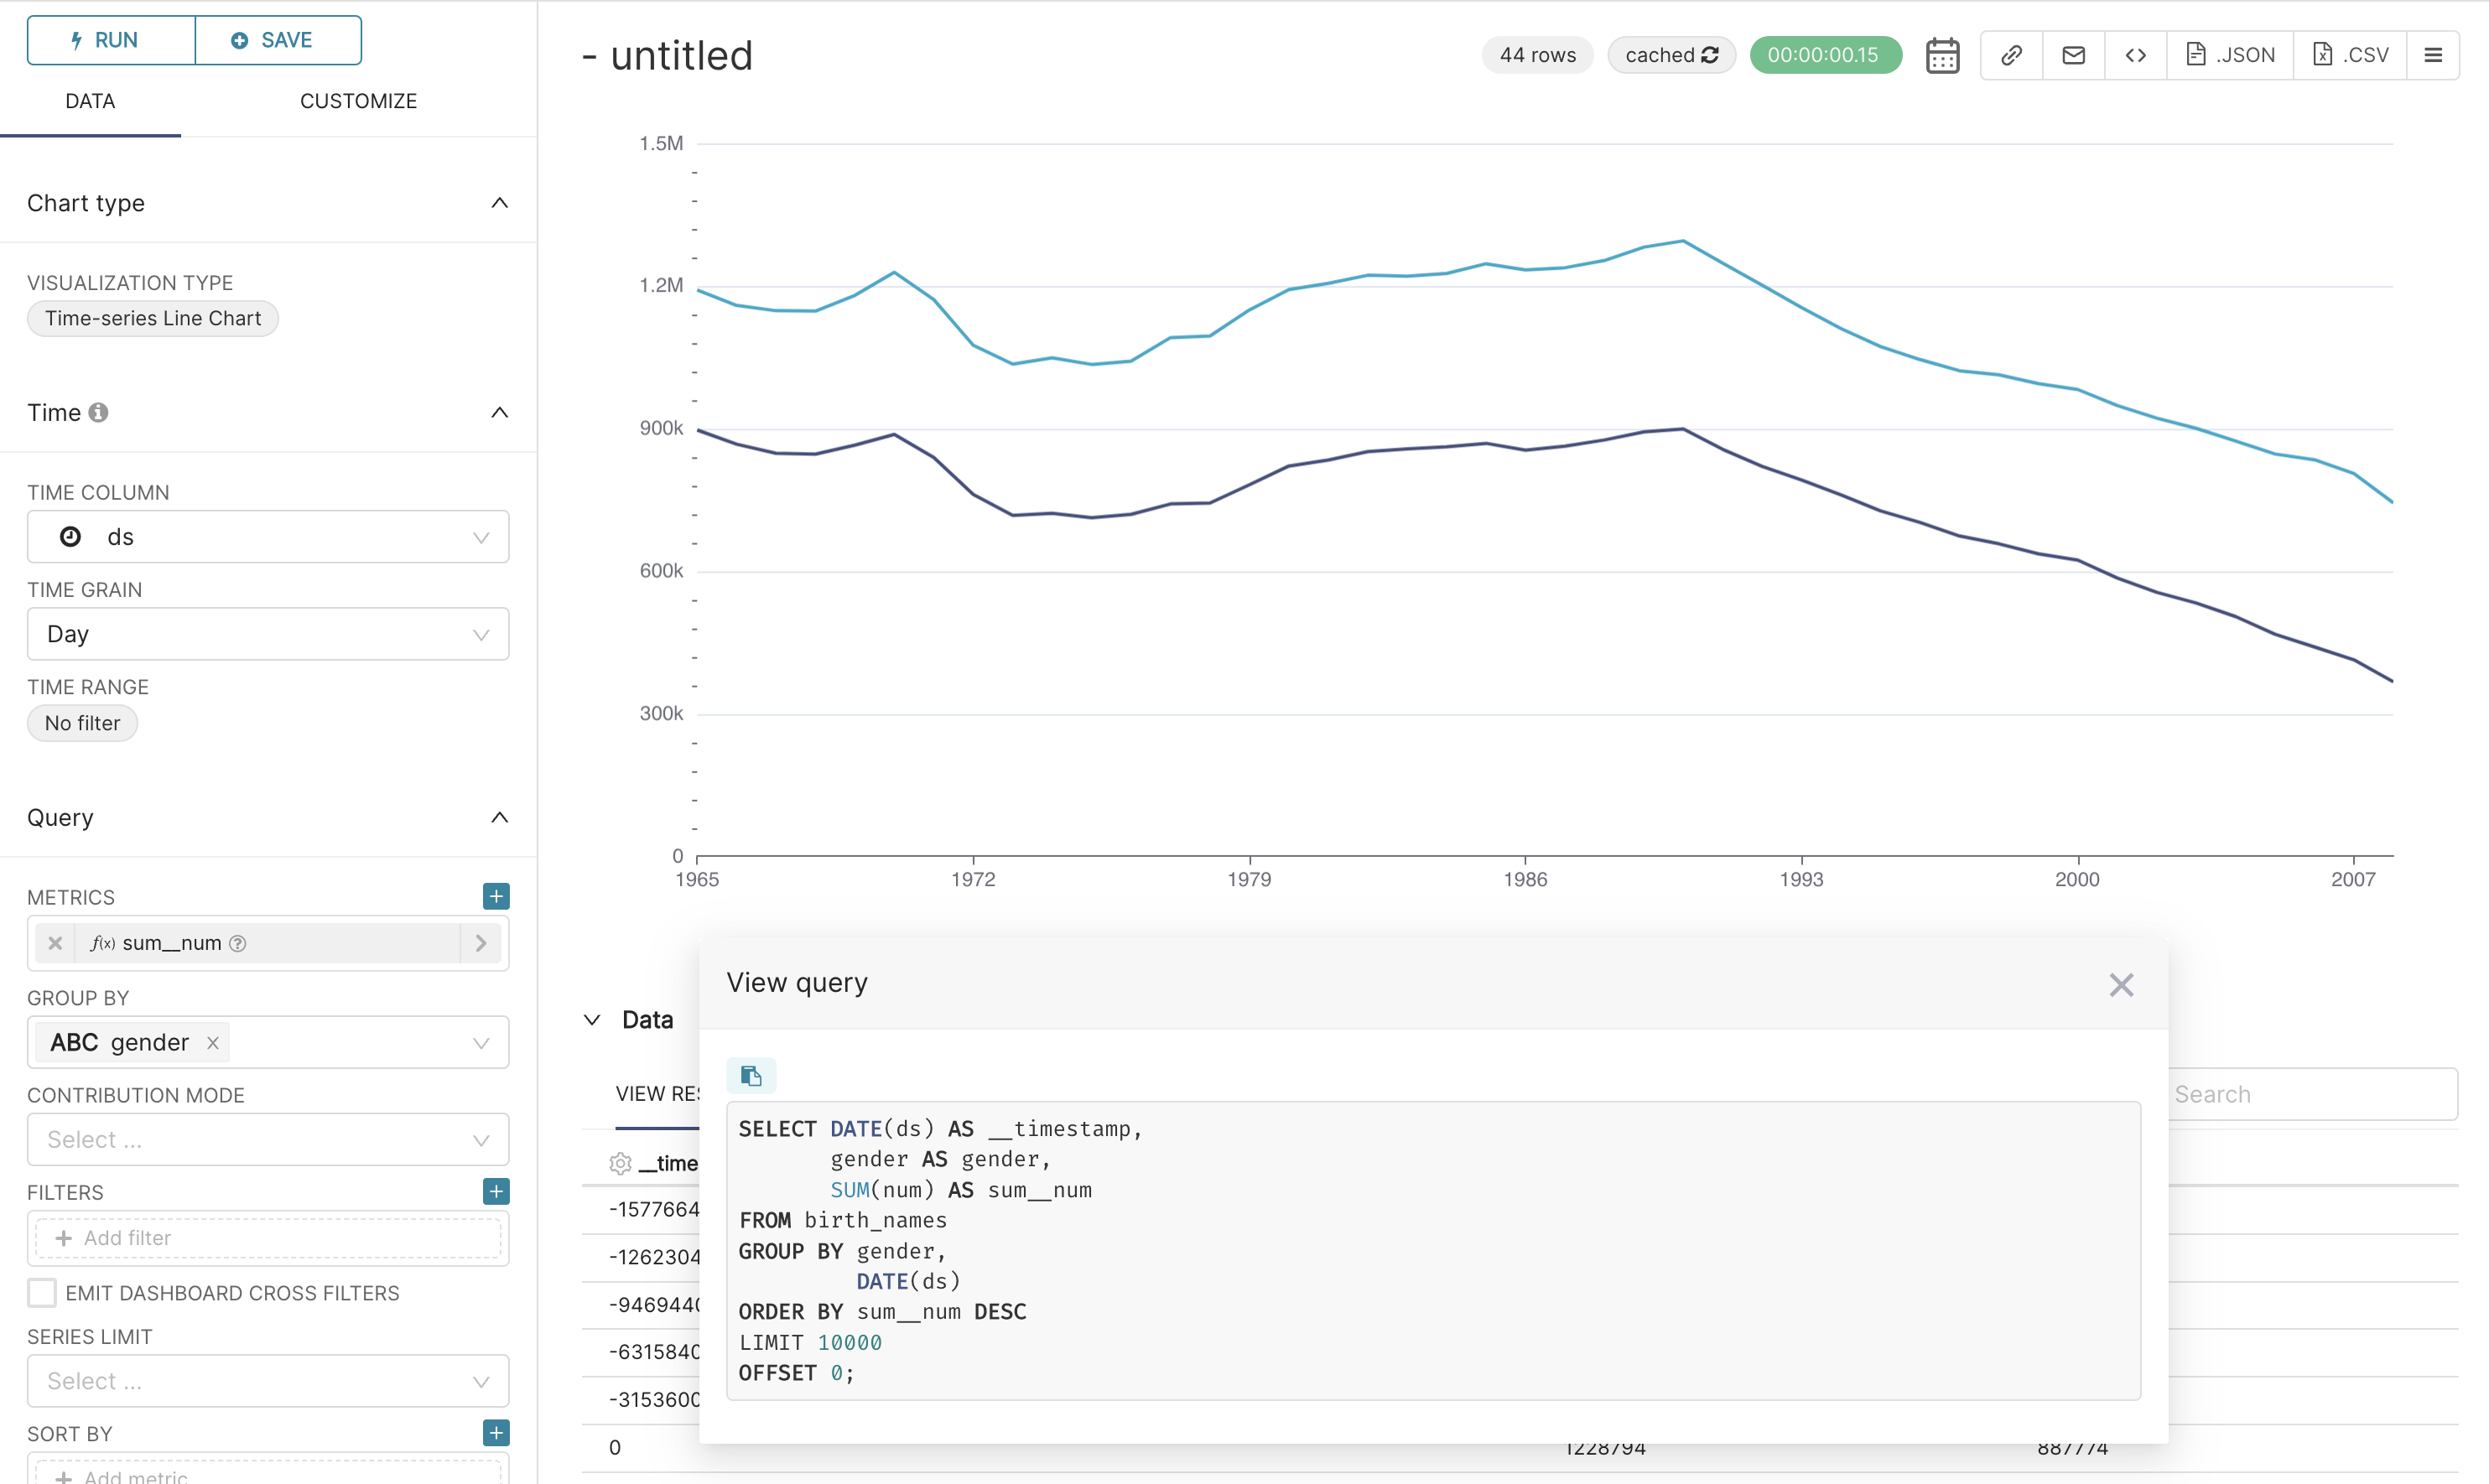Open the calendar scheduling options
This screenshot has height=1484, width=2489.
tap(1941, 55)
